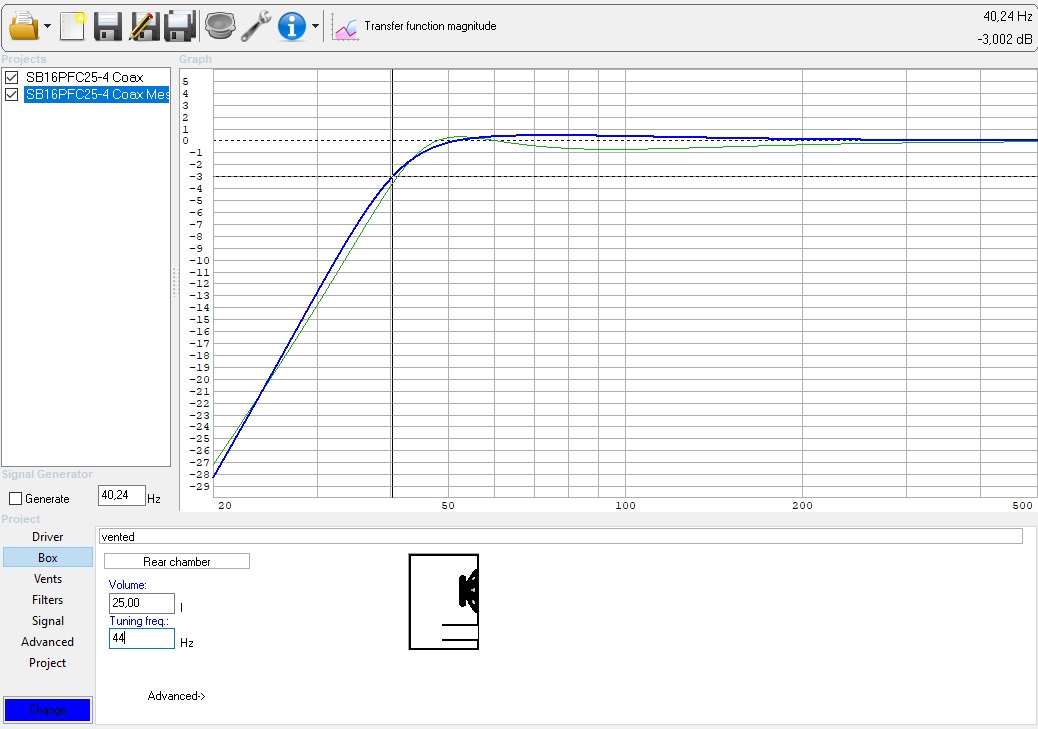
Task: Switch to the Vents tab
Action: 48,579
